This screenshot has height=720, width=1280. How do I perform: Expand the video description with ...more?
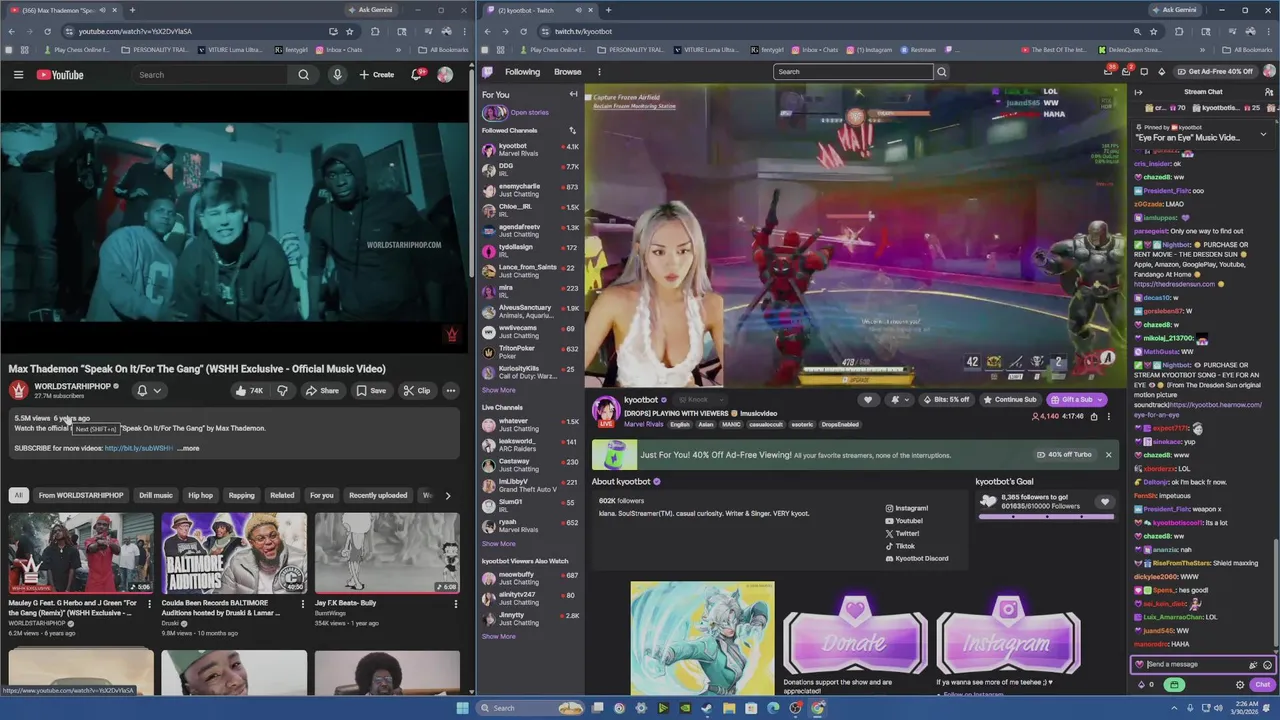189,448
